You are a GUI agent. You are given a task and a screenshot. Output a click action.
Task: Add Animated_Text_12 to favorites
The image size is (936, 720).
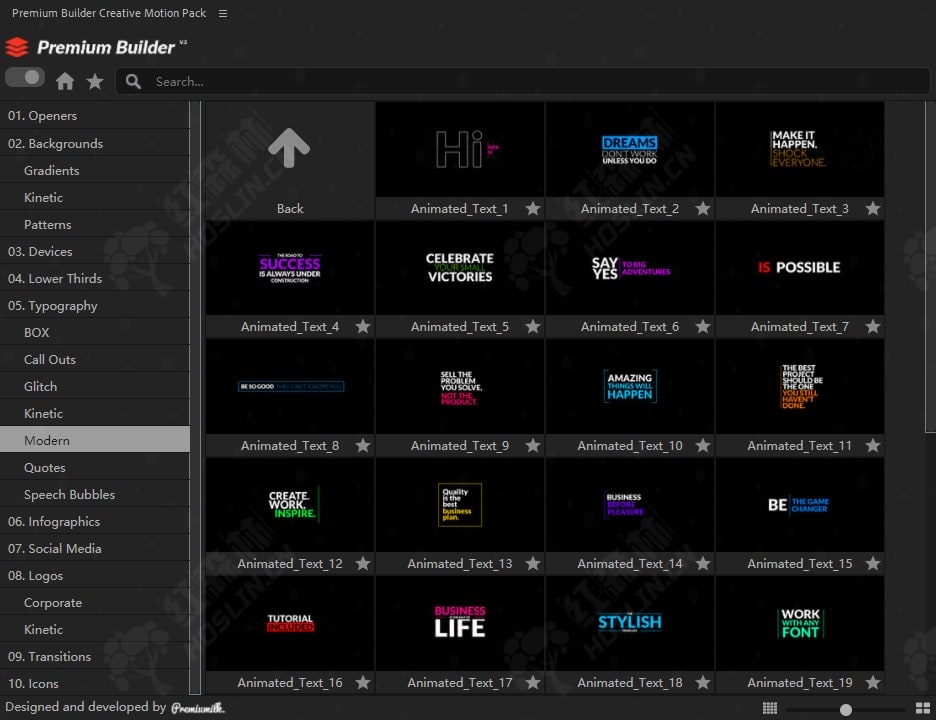363,564
